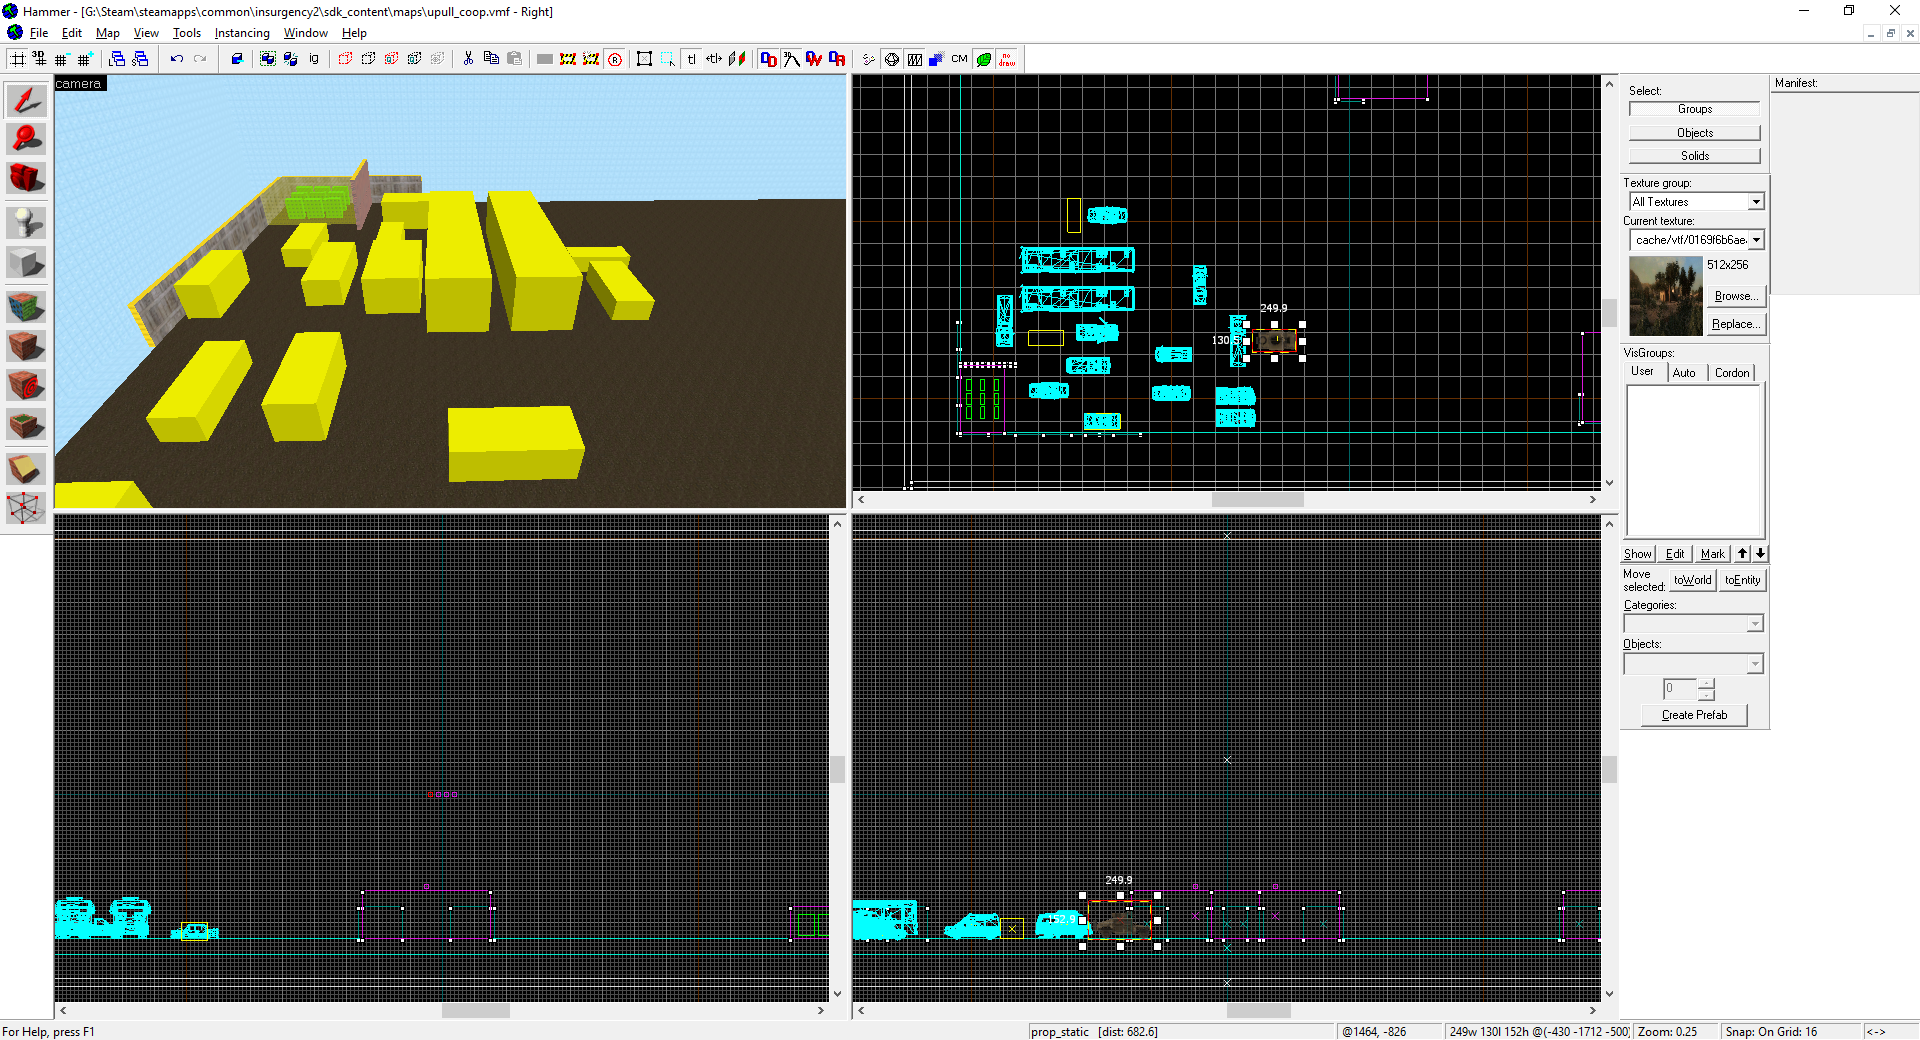Image resolution: width=1920 pixels, height=1040 pixels.
Task: Switch to the Cordon visgroups tab
Action: click(1732, 373)
